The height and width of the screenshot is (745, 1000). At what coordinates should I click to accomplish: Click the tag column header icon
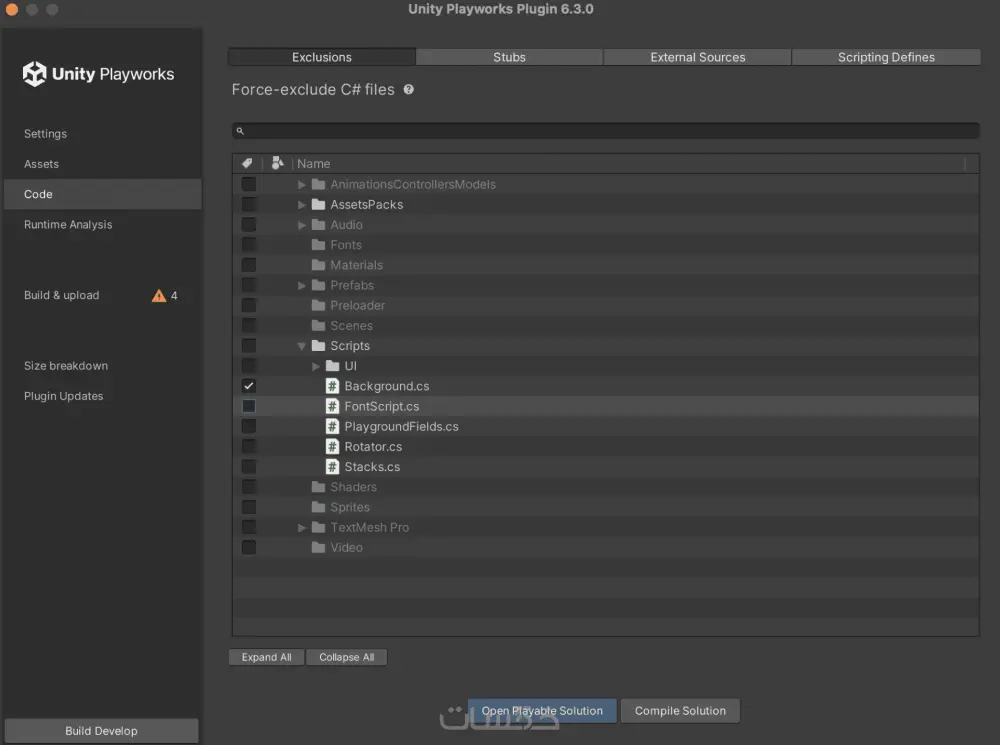247,163
